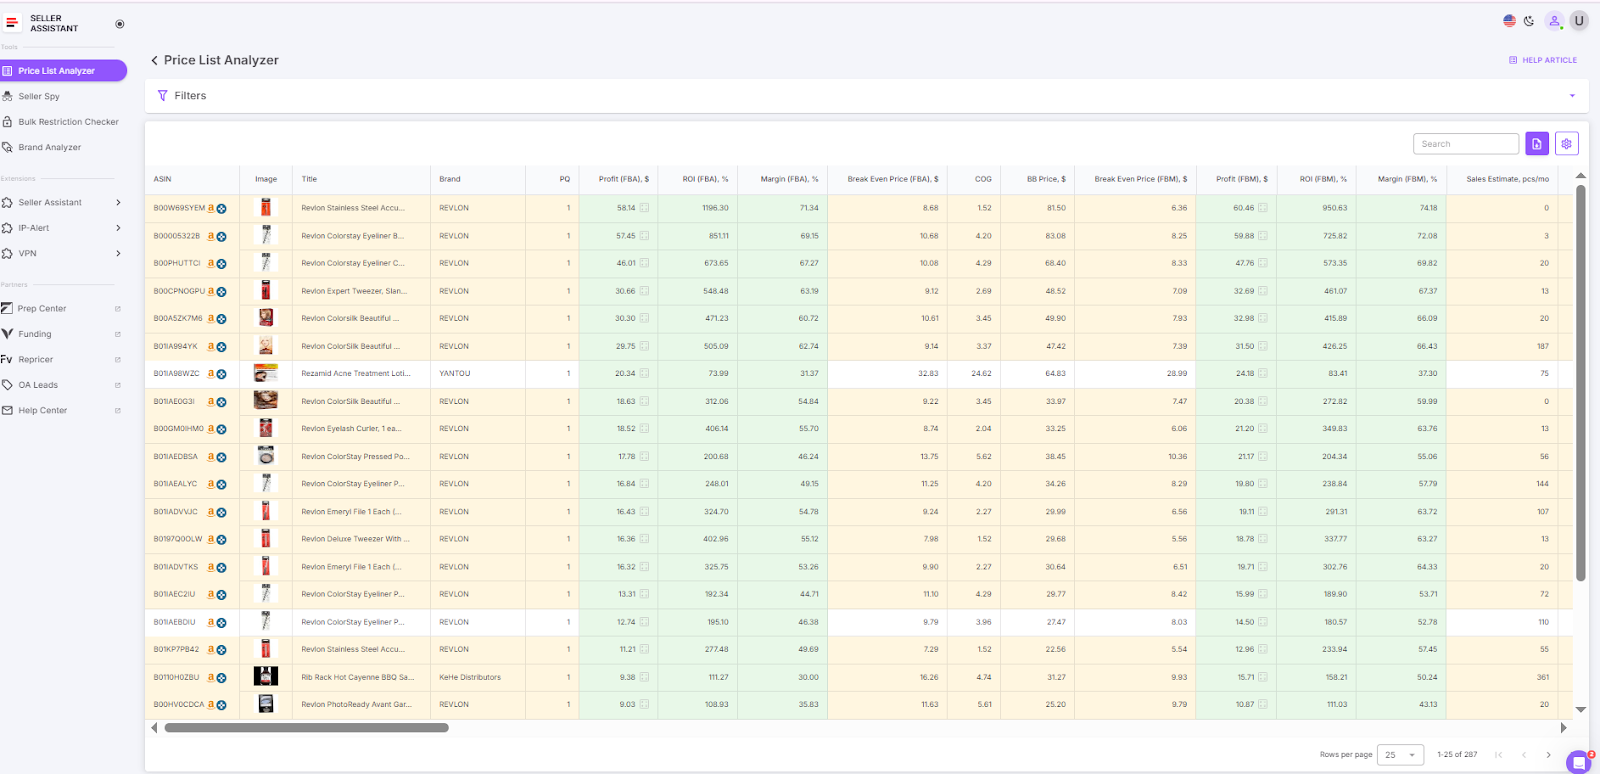
Task: Click calculator icon beside FBM profit 15.71
Action: [x=1263, y=677]
